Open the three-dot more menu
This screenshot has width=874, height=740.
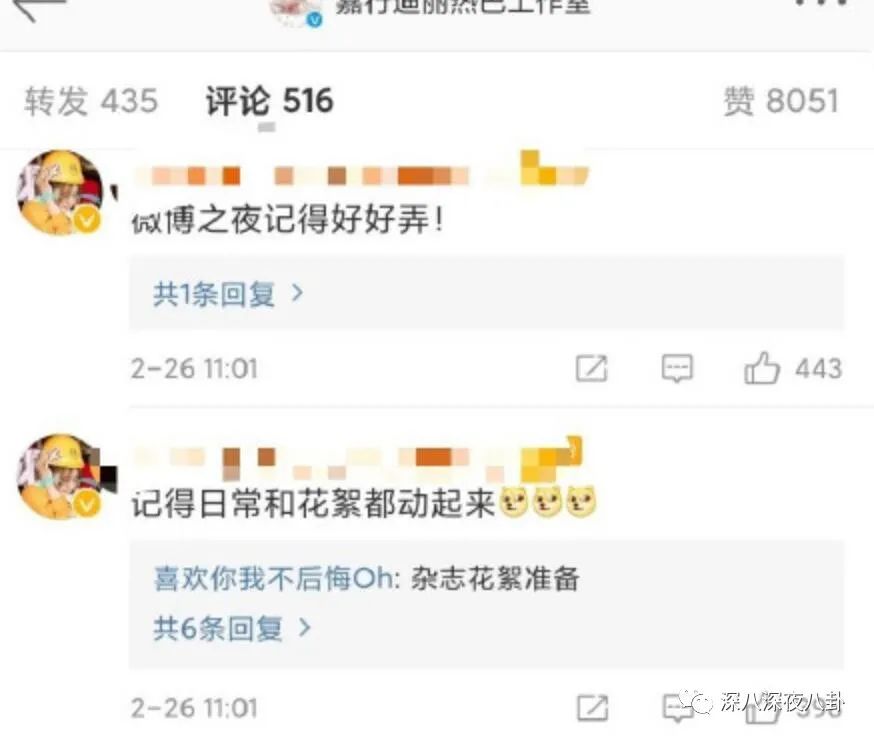coord(821,3)
